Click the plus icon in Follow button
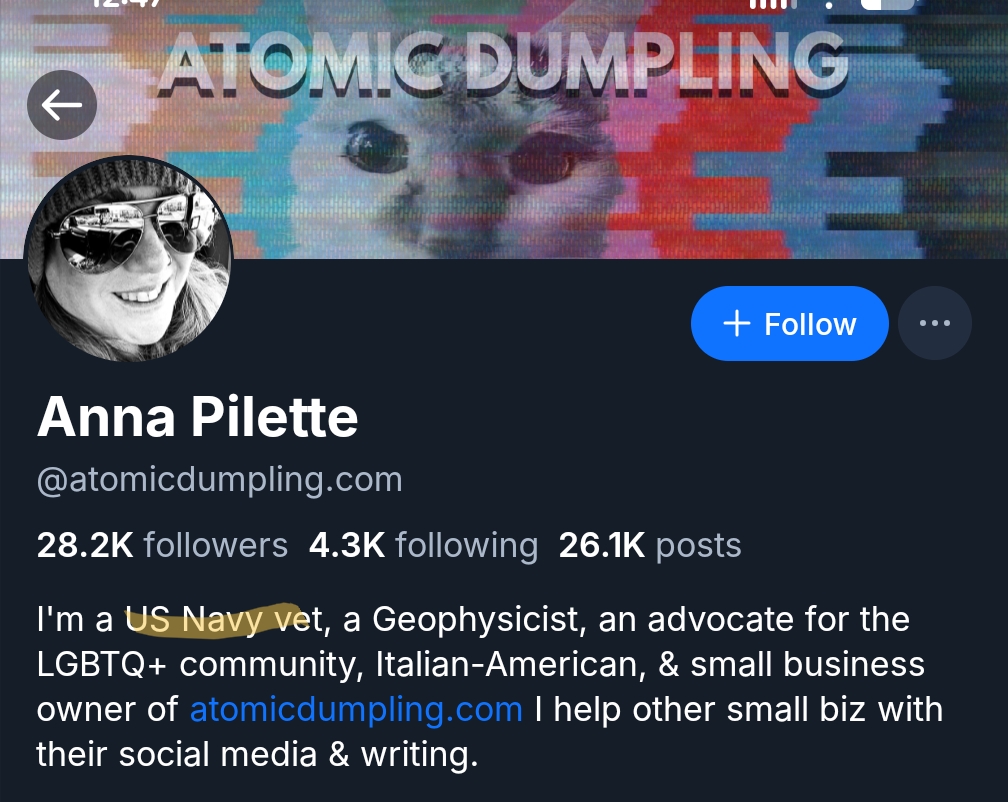 coord(736,324)
